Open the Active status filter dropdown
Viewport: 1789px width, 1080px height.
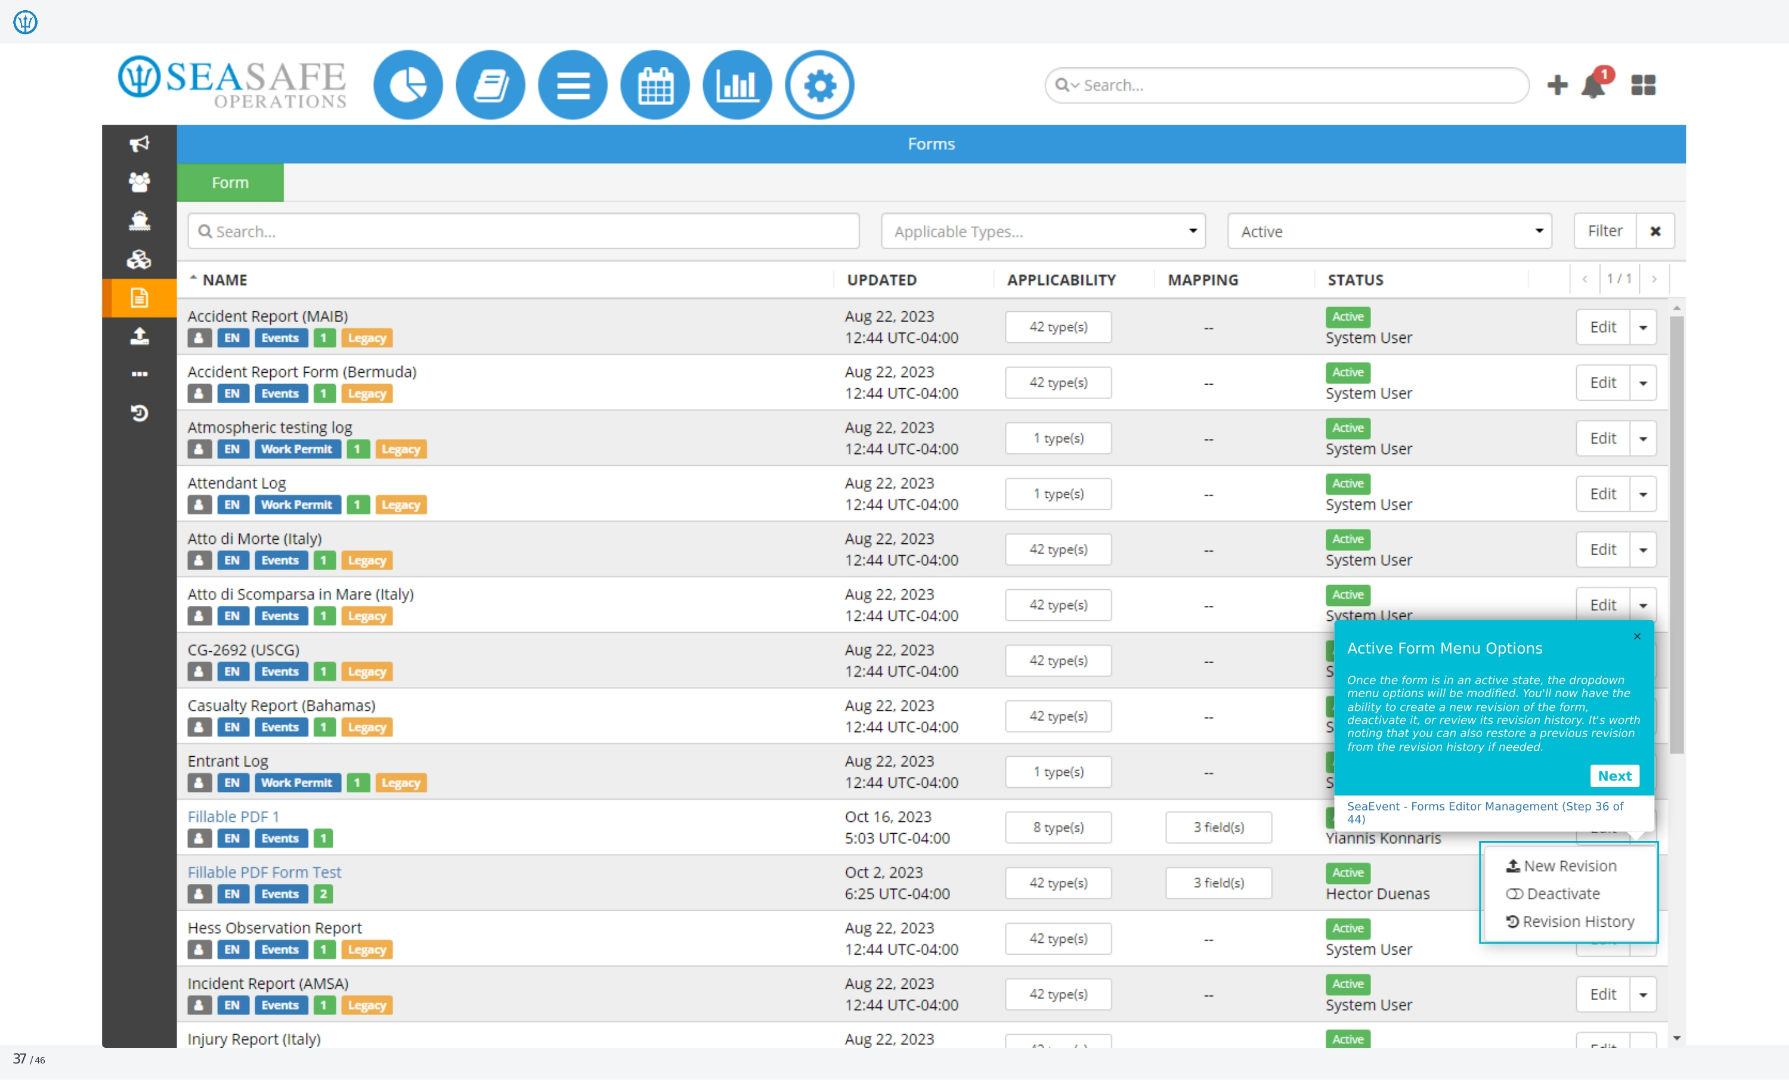click(x=1390, y=231)
